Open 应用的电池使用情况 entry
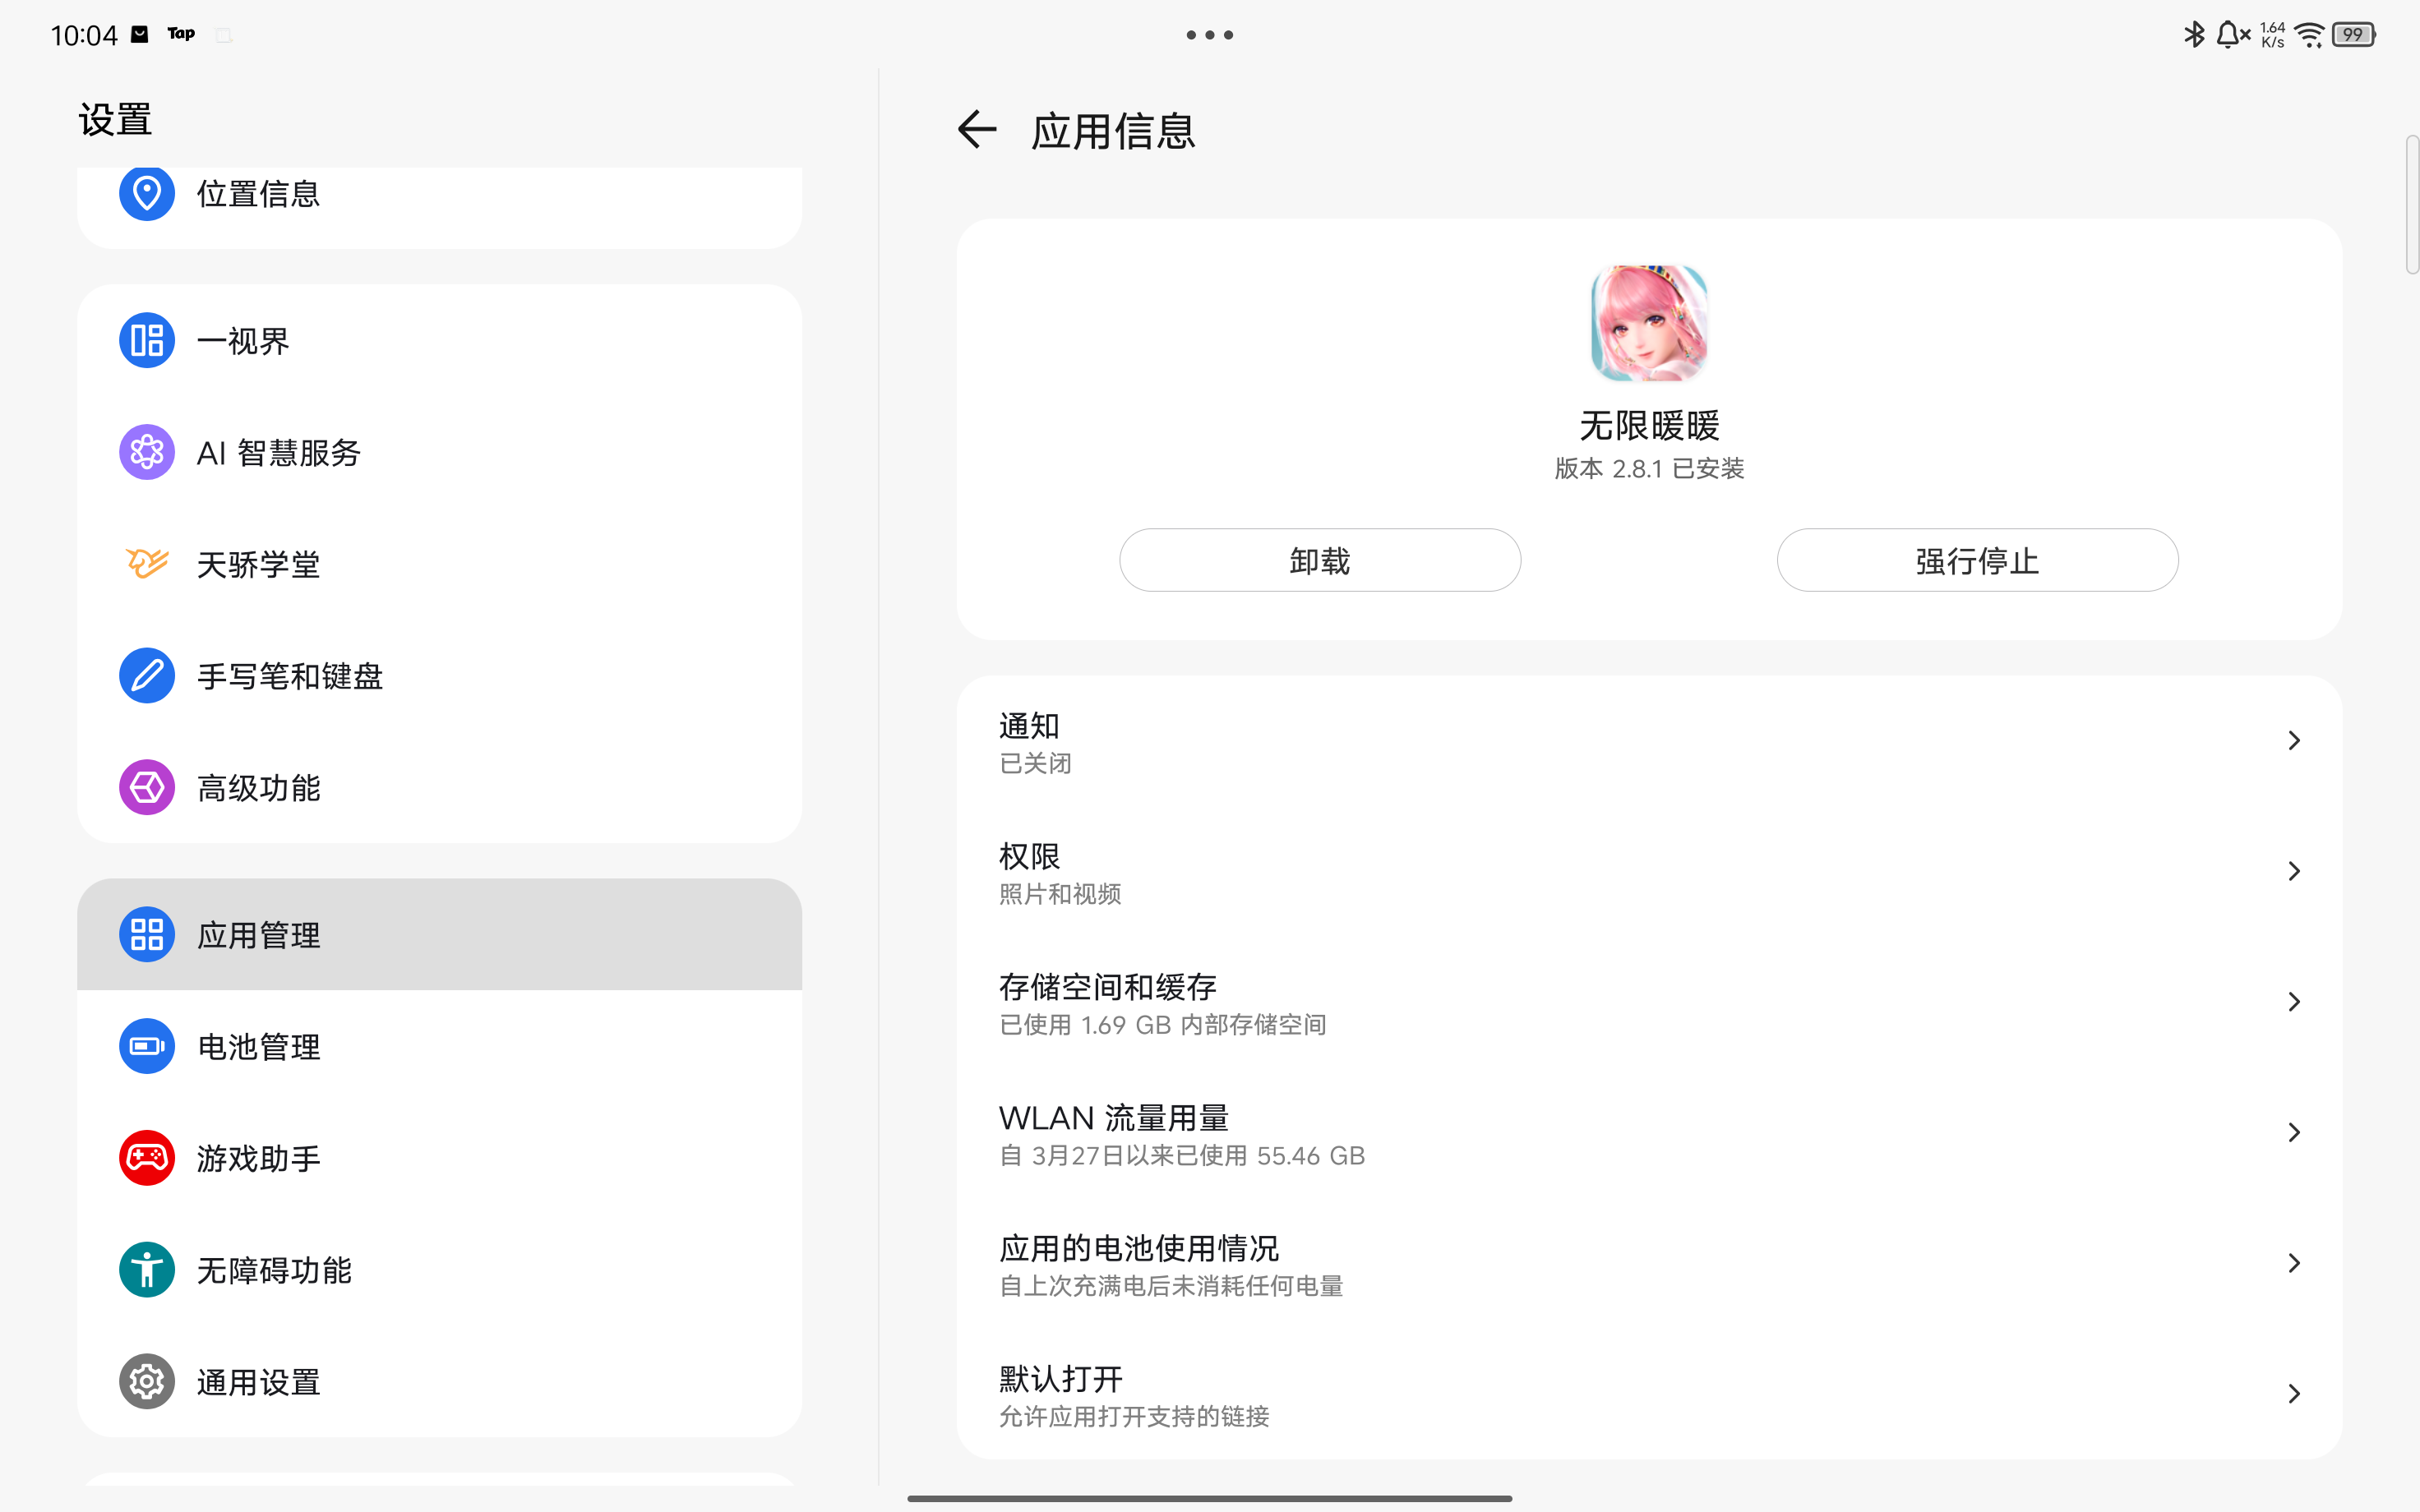The height and width of the screenshot is (1512, 2420). click(1649, 1263)
